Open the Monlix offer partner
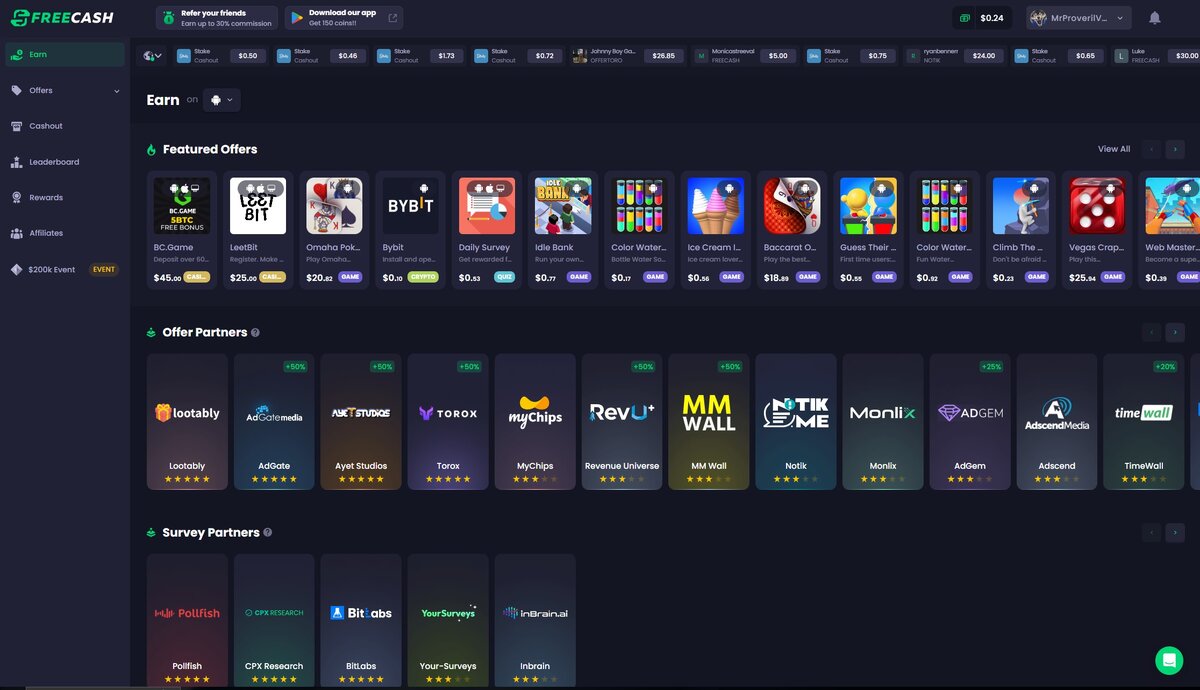This screenshot has height=690, width=1200. click(x=883, y=422)
